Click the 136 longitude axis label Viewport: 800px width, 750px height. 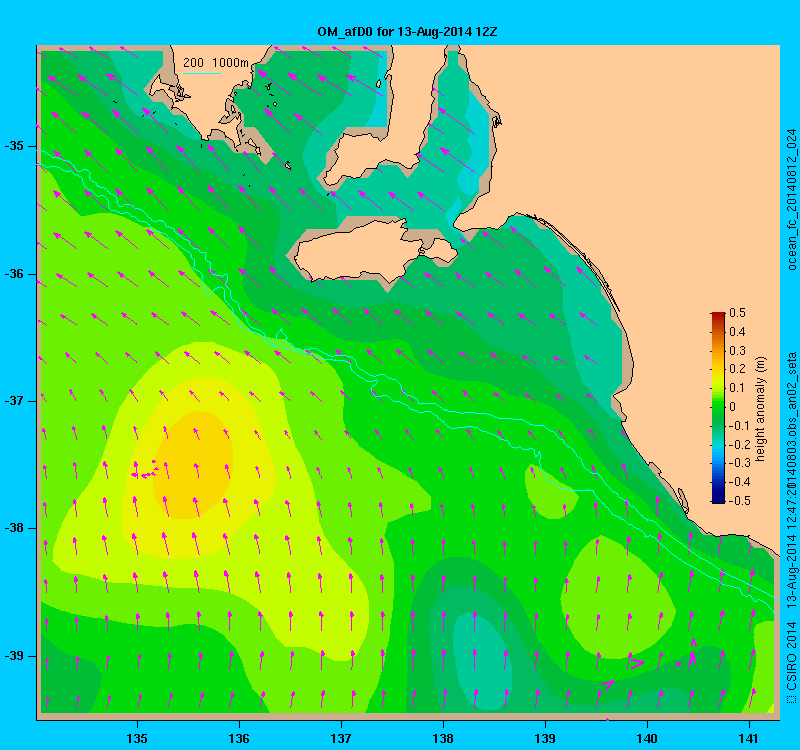tap(239, 738)
